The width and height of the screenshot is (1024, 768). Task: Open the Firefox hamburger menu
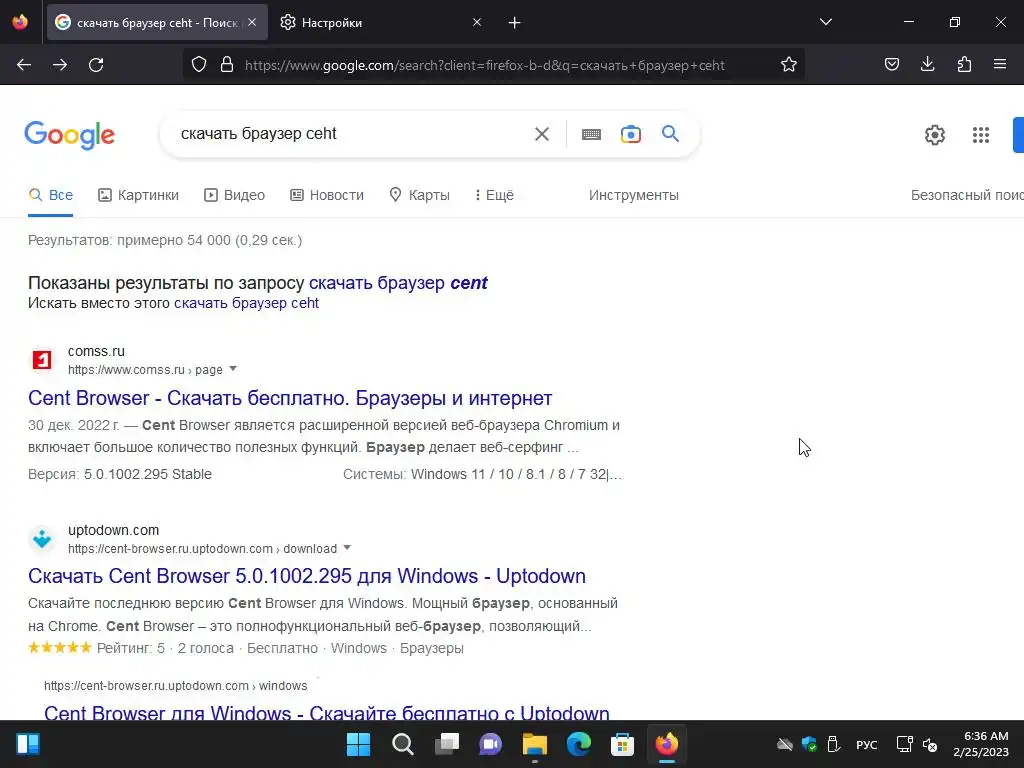1000,64
